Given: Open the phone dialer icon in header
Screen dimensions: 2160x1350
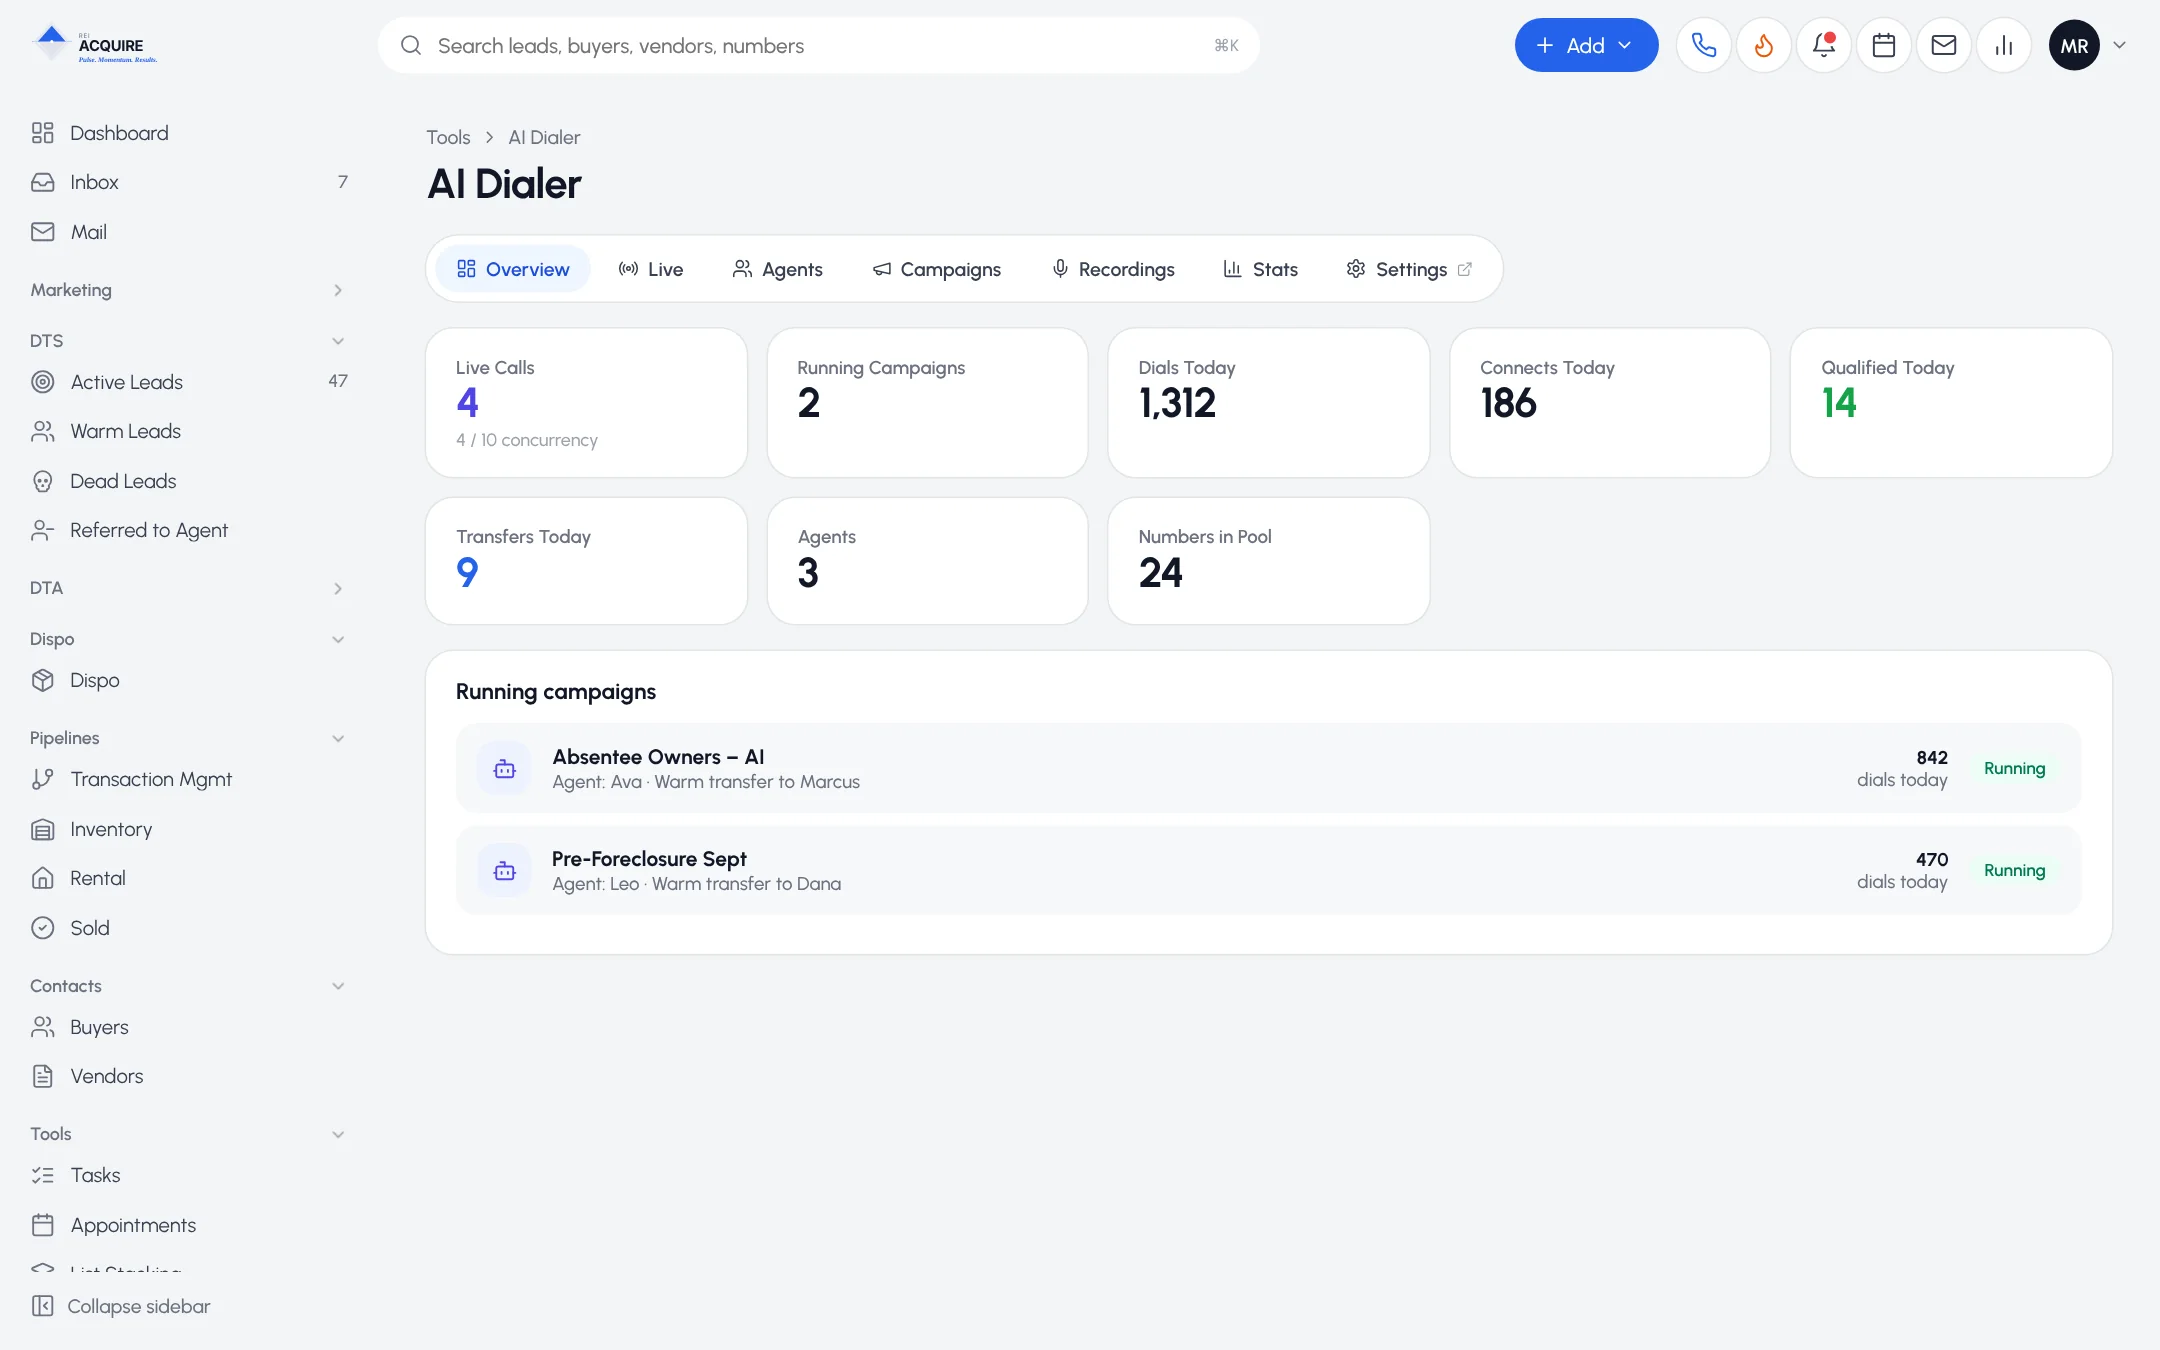Looking at the screenshot, I should 1704,45.
